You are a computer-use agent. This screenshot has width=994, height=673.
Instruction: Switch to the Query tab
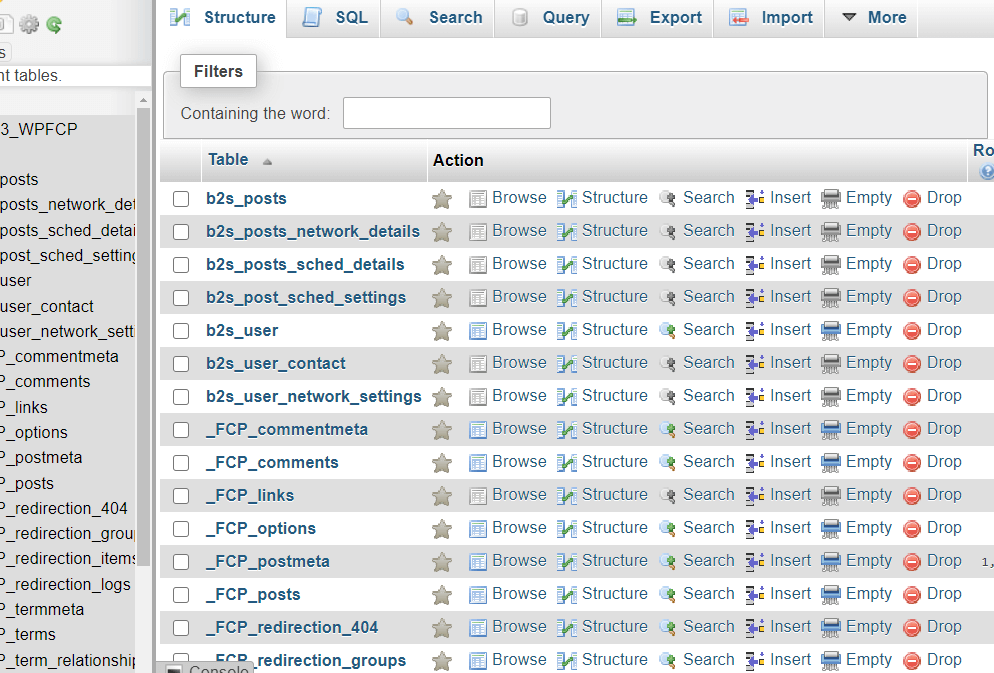pyautogui.click(x=550, y=18)
